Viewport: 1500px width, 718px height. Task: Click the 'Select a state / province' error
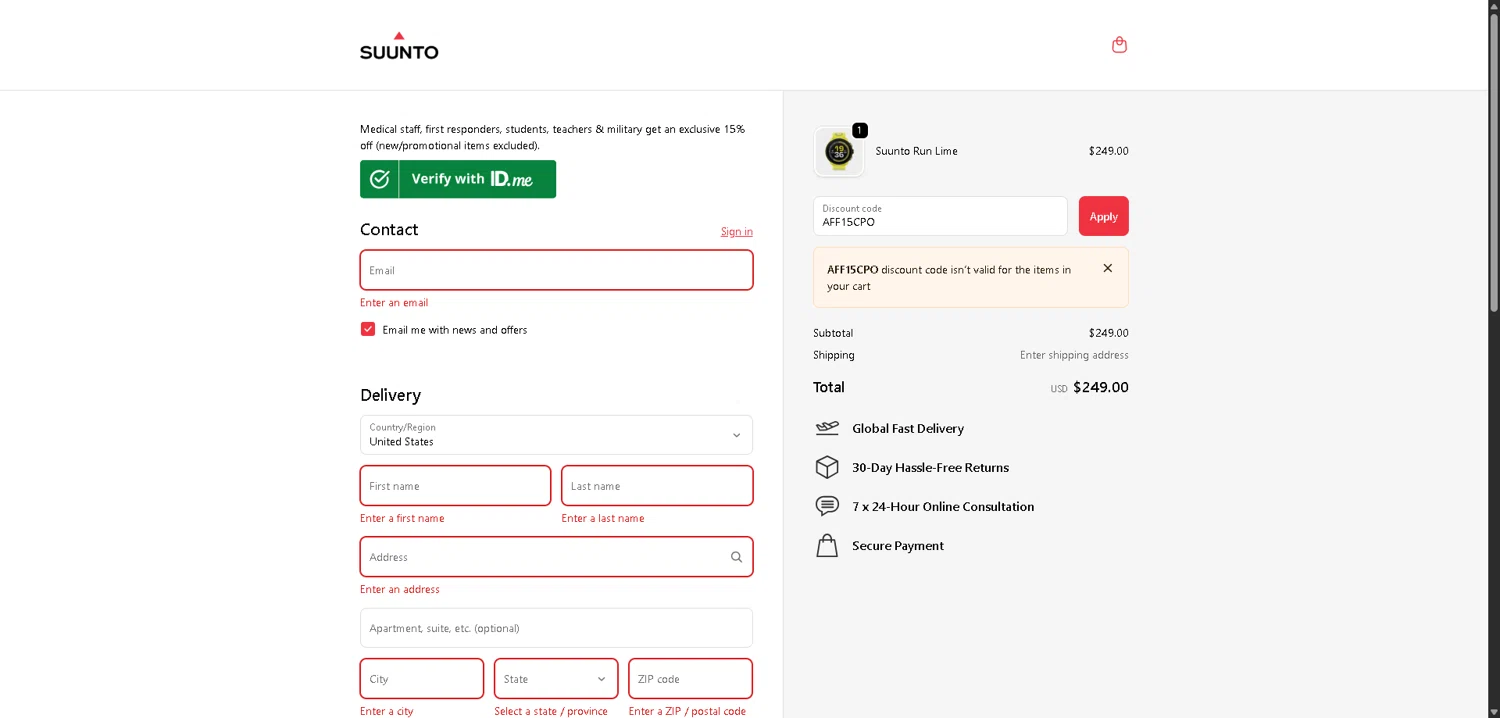pyautogui.click(x=551, y=711)
